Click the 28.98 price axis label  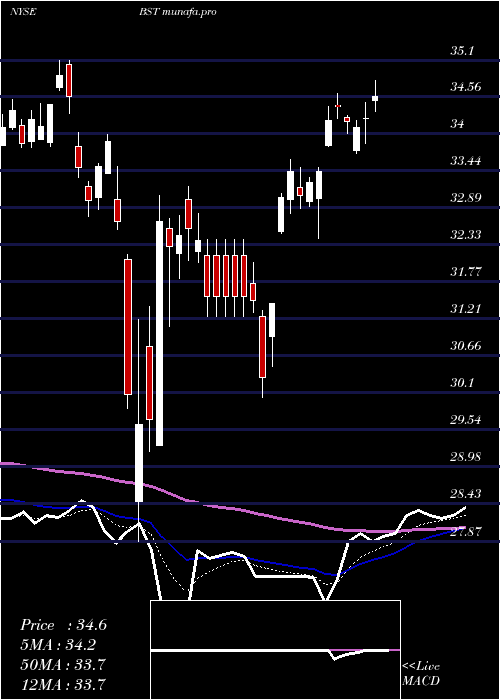pyautogui.click(x=465, y=458)
